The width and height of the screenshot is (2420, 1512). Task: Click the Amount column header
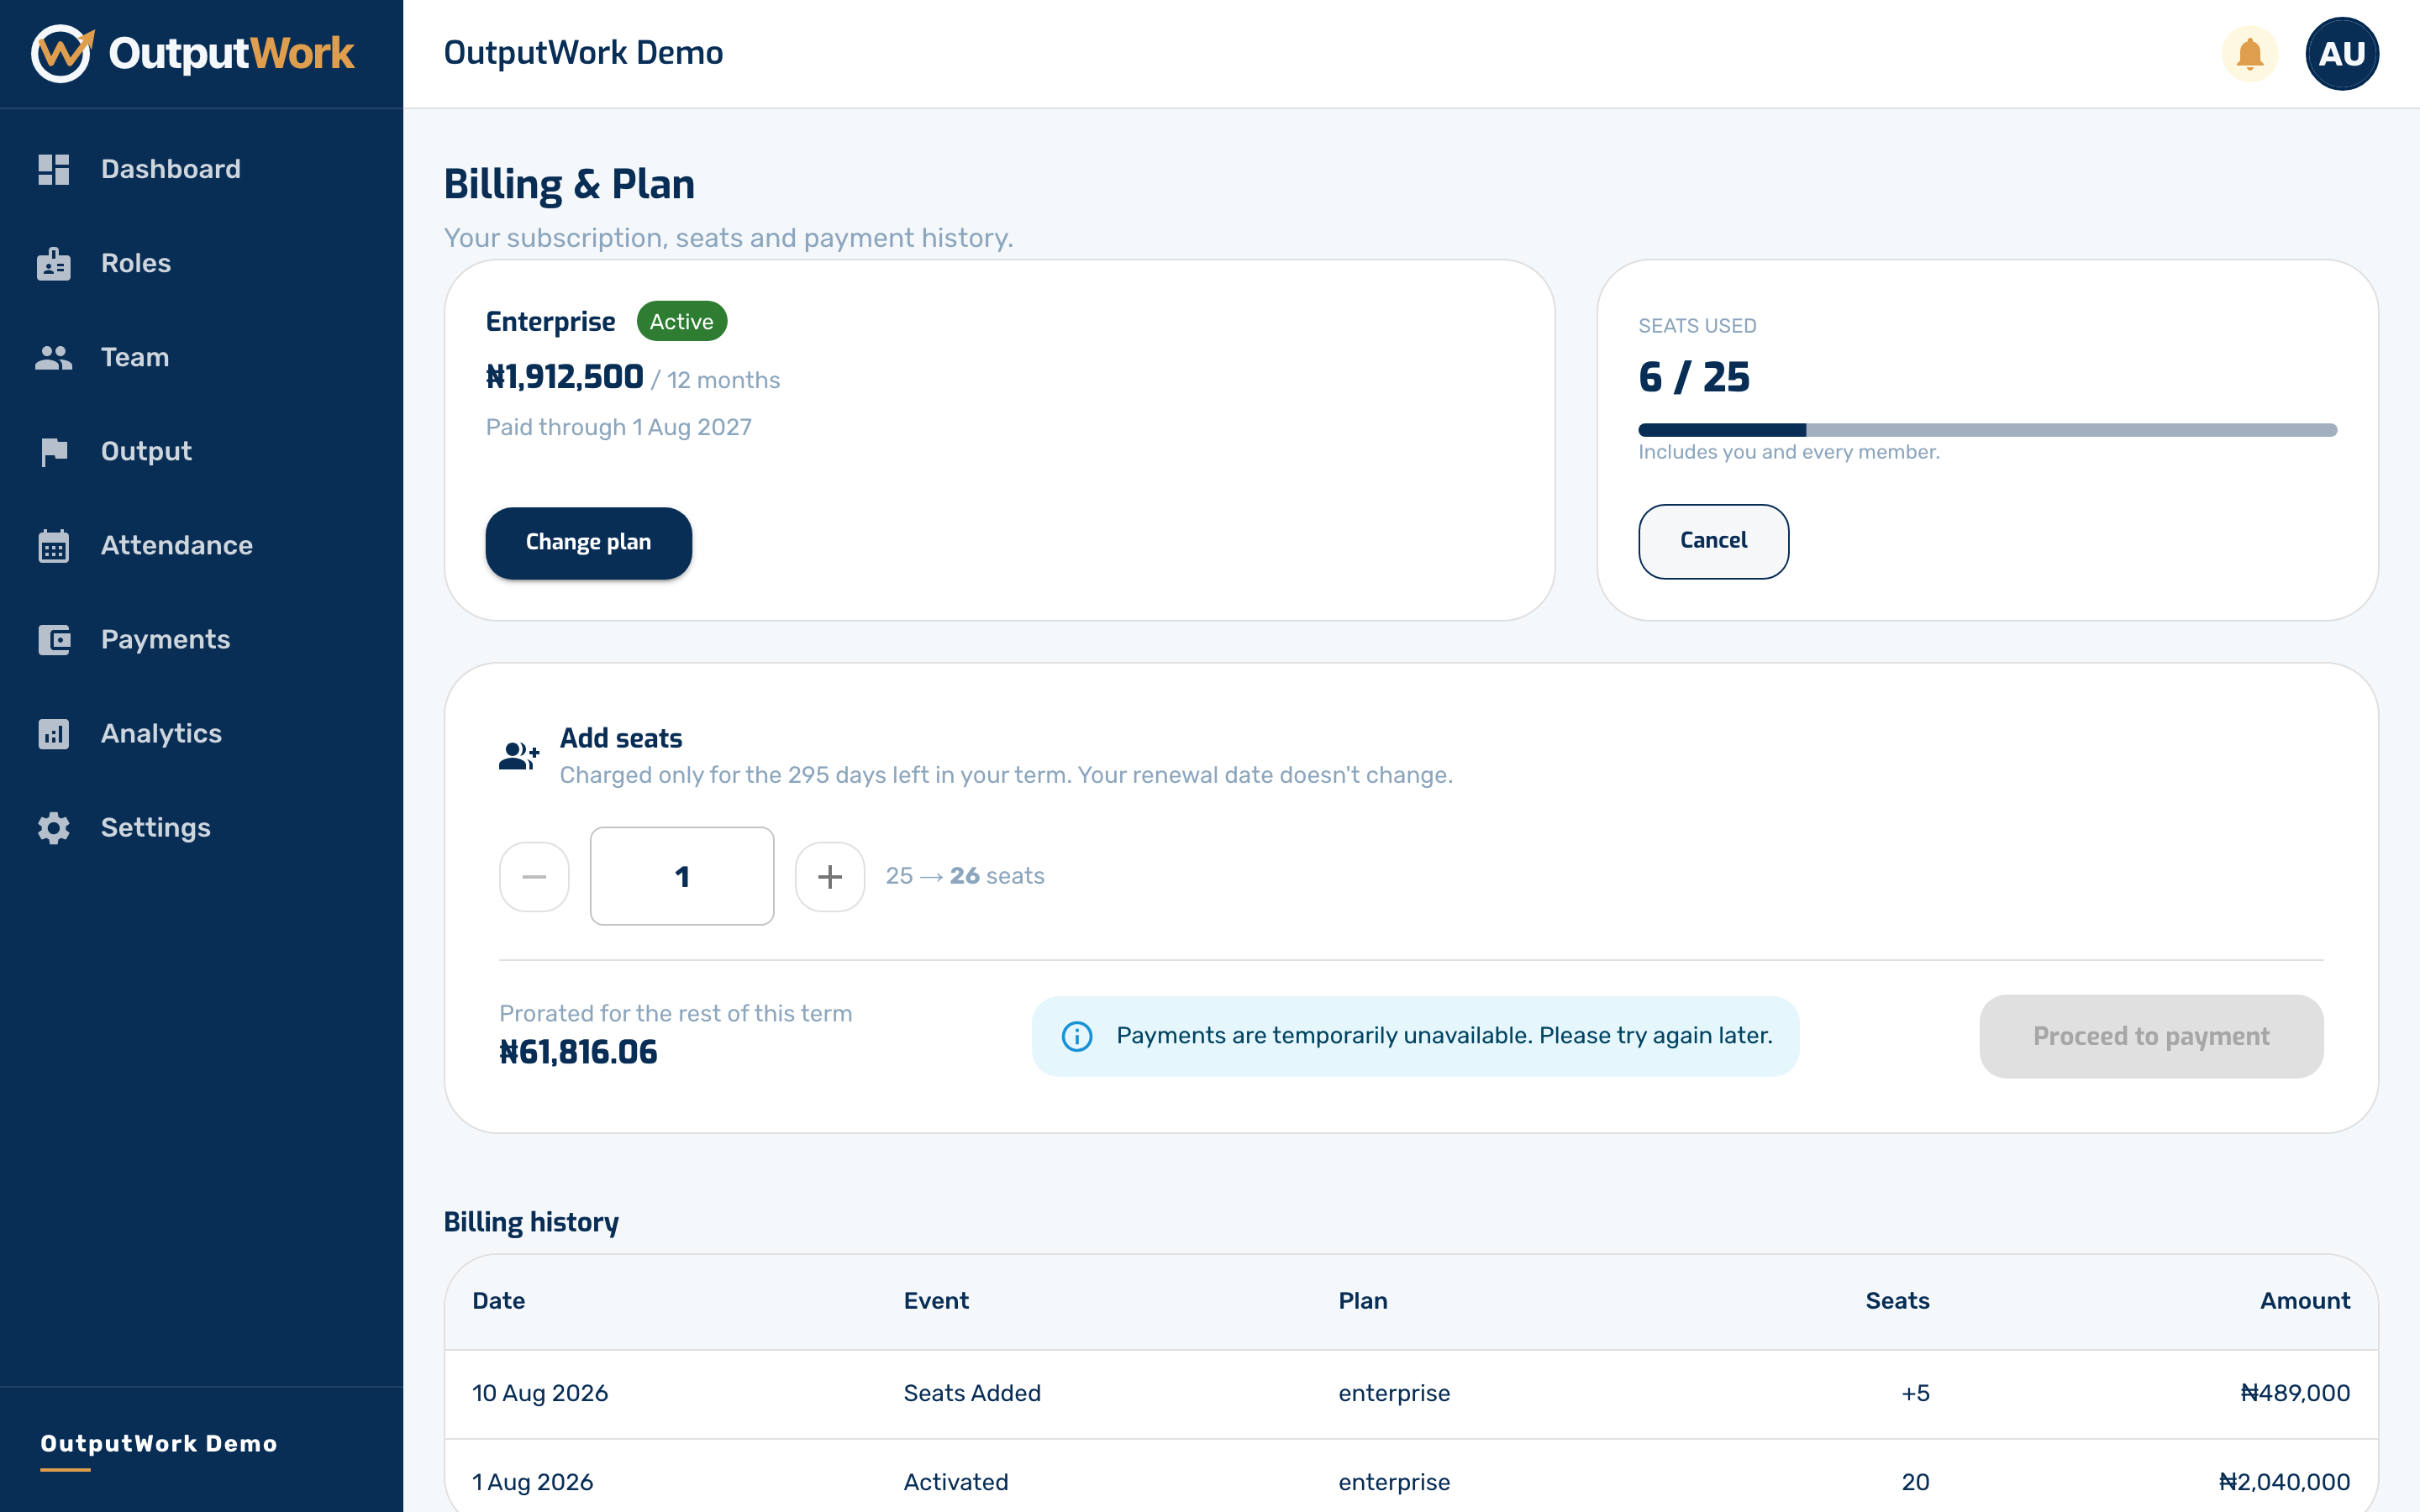coord(2306,1300)
